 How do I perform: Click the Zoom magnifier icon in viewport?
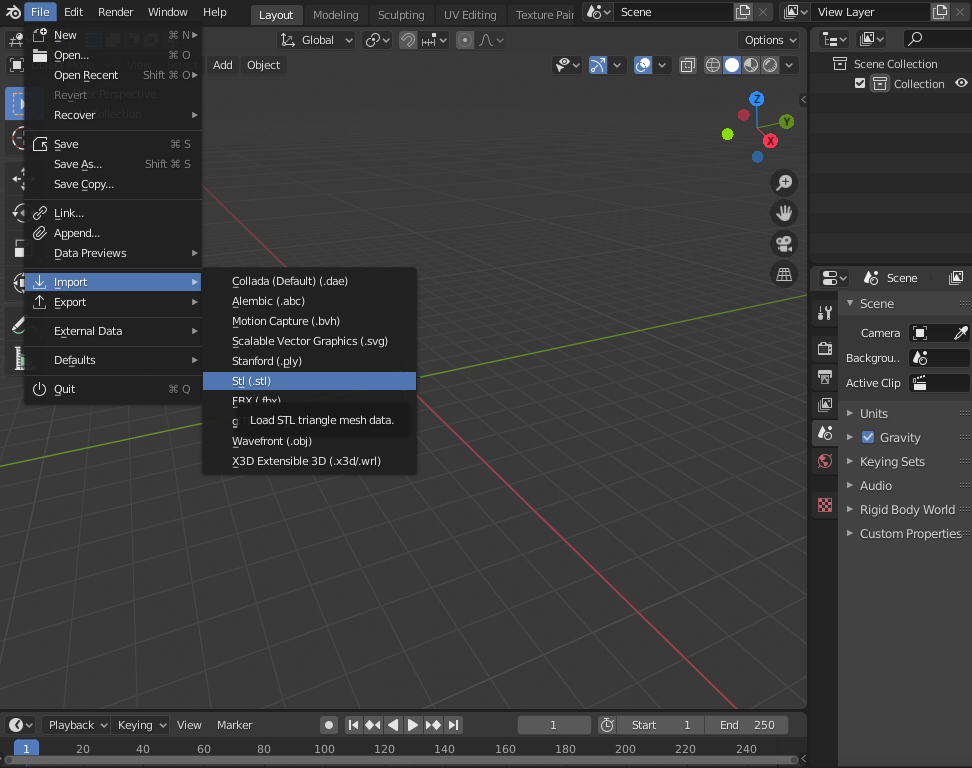tap(785, 182)
